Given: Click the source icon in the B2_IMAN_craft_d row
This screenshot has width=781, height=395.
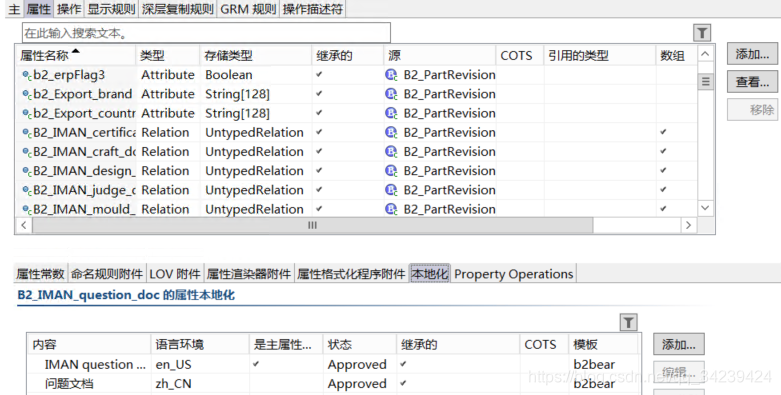Looking at the screenshot, I should click(391, 151).
